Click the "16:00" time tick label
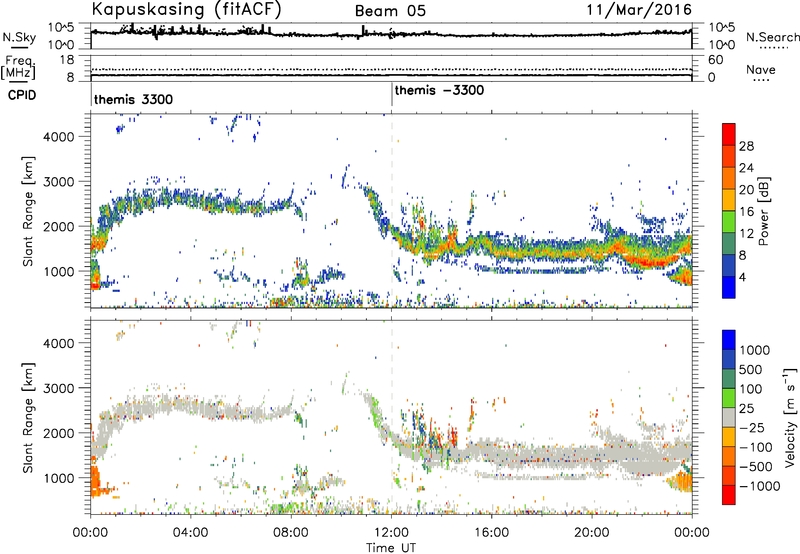The height and width of the screenshot is (554, 800). (491, 533)
